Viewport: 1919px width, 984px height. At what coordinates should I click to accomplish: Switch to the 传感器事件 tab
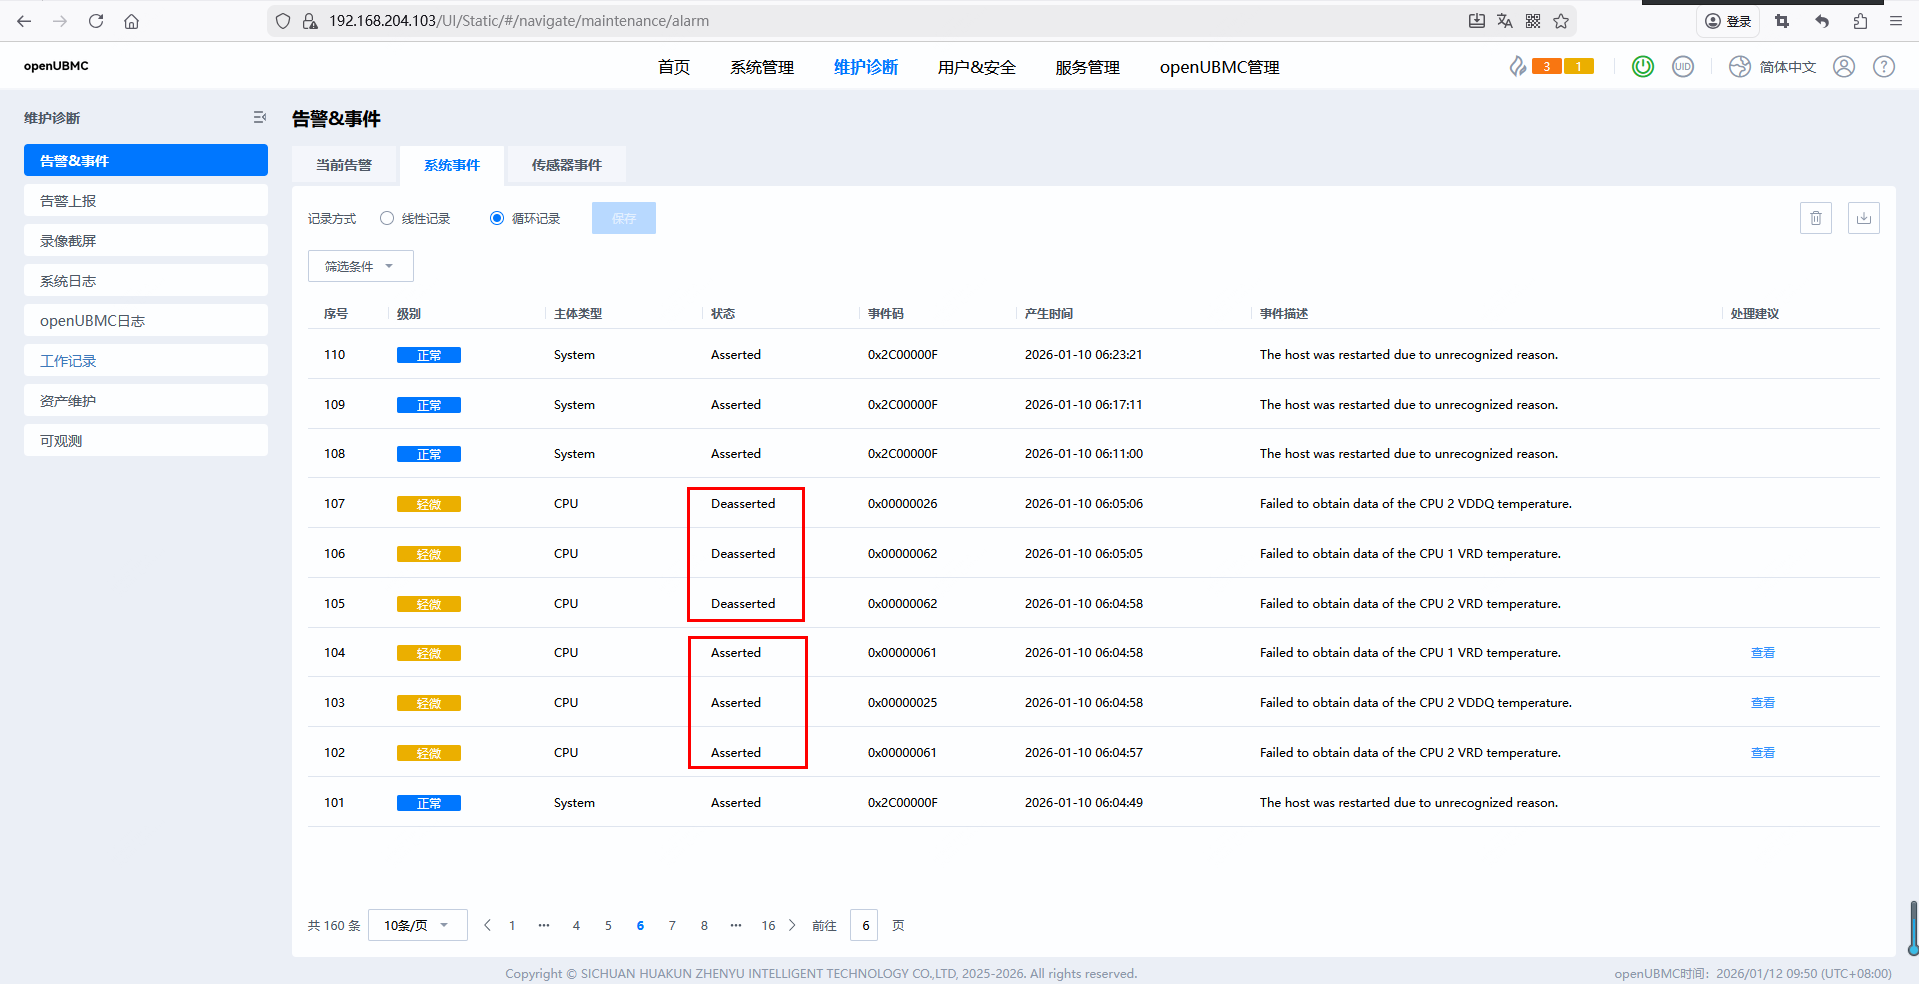click(566, 165)
